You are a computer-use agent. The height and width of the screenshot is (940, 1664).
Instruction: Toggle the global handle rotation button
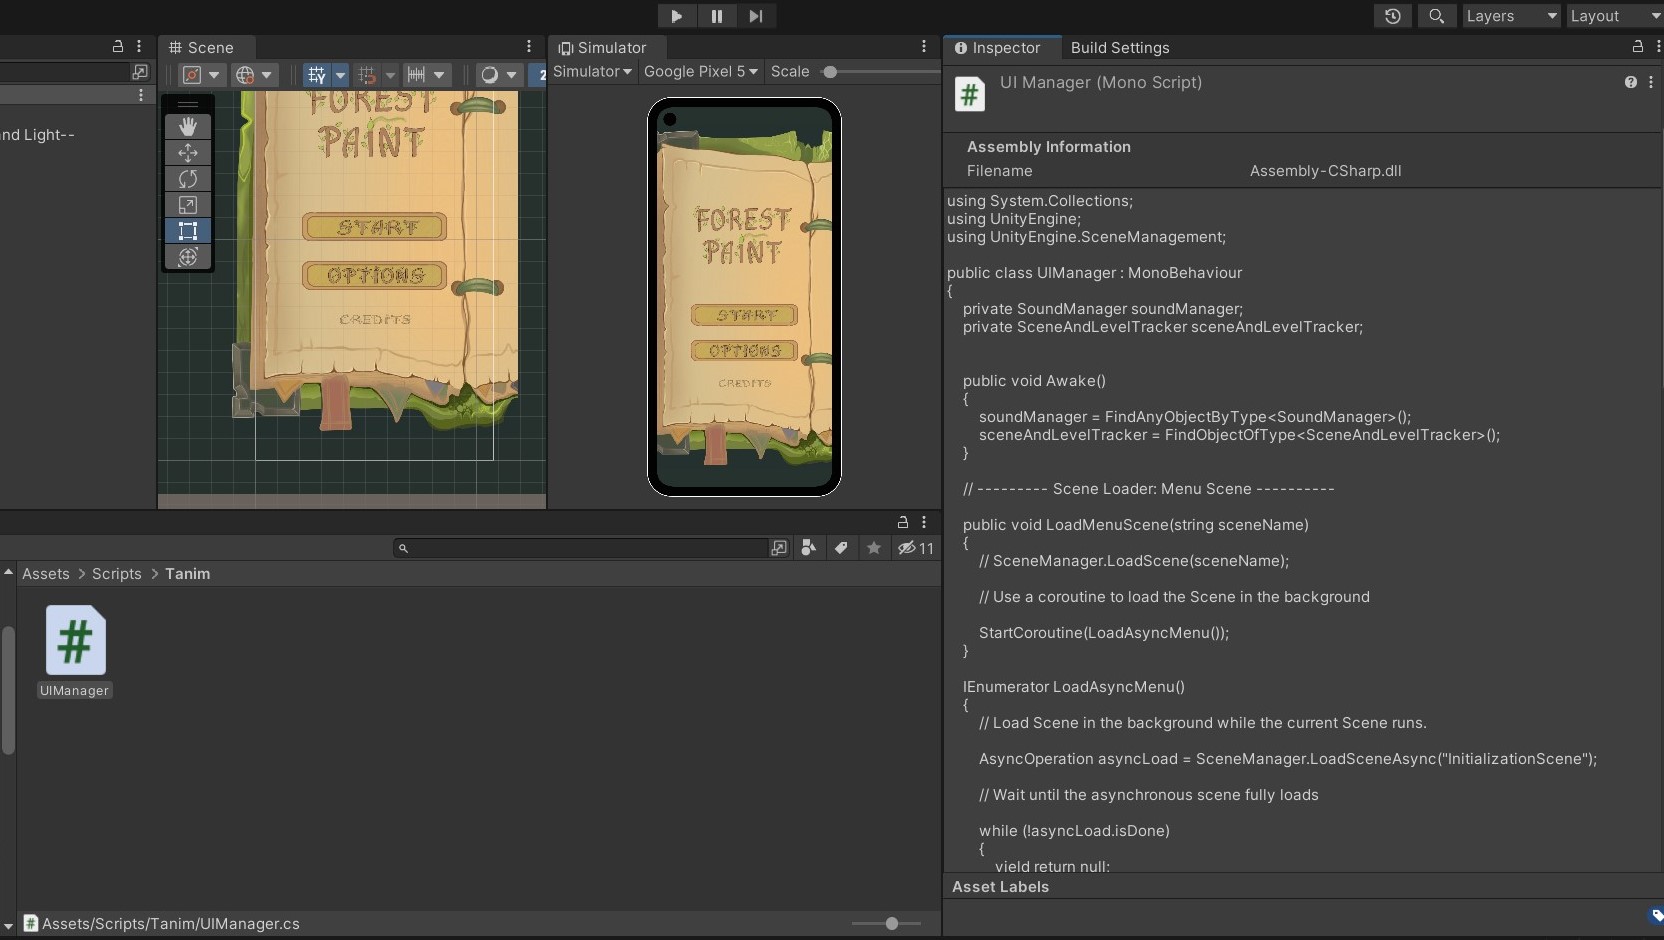coord(245,75)
